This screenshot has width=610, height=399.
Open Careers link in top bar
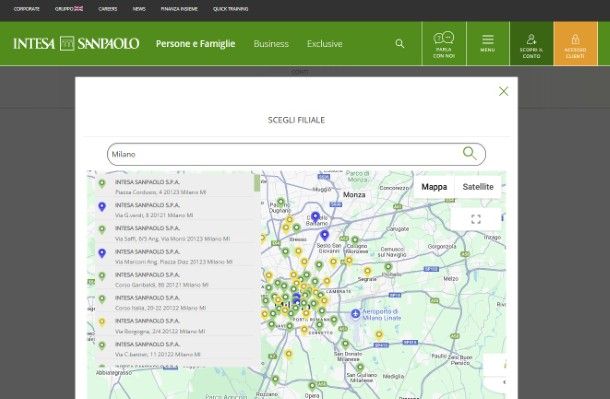pyautogui.click(x=108, y=9)
